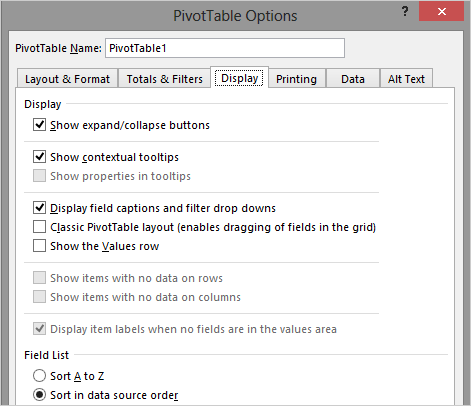Enable Classic PivotTable layout checkbox
The width and height of the screenshot is (471, 406).
click(39, 227)
